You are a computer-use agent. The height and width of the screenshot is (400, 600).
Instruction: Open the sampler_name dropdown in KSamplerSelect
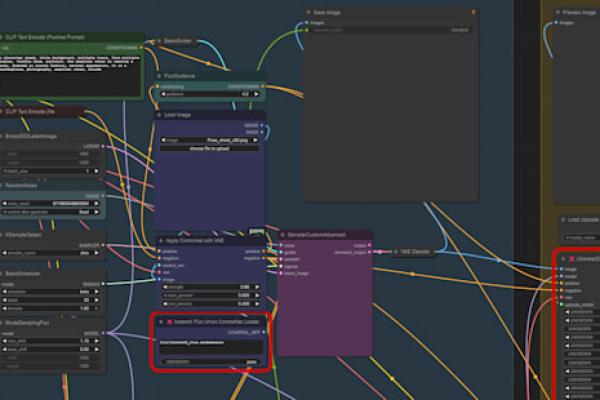[51, 253]
